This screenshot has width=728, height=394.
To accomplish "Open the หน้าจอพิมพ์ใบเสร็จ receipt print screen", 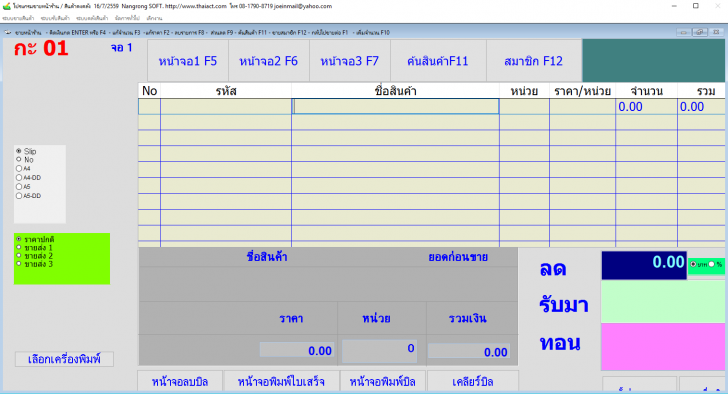I will coord(281,381).
